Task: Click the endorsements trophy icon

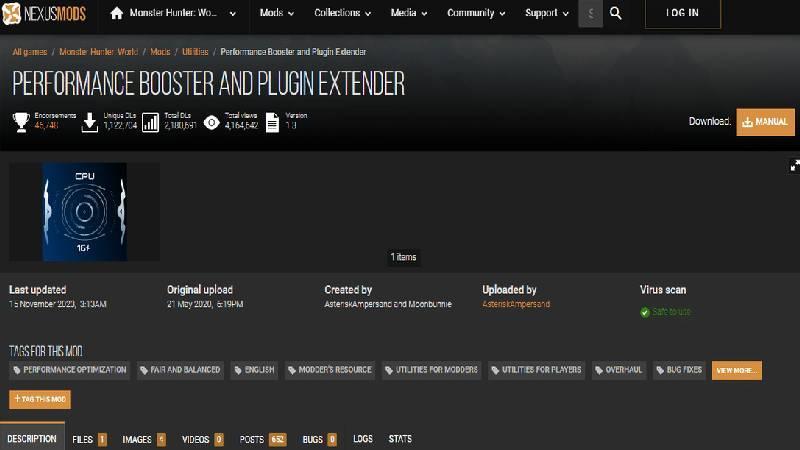Action: tap(21, 122)
